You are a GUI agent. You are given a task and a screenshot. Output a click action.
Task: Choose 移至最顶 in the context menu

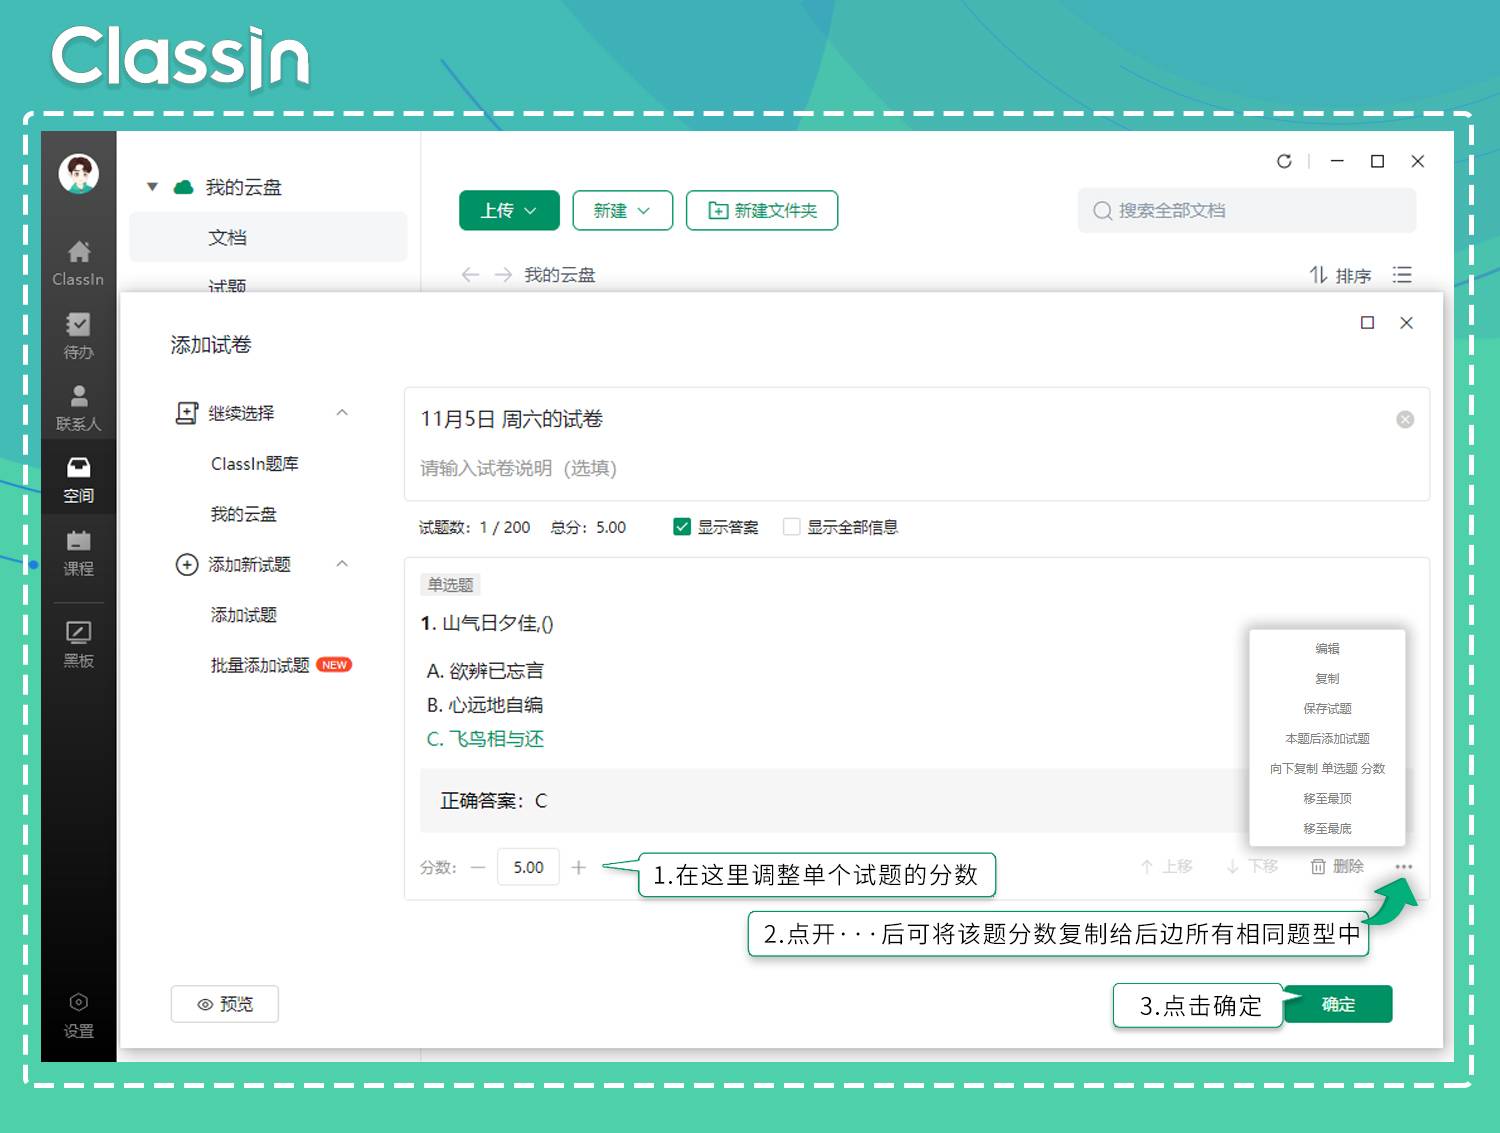pyautogui.click(x=1327, y=799)
